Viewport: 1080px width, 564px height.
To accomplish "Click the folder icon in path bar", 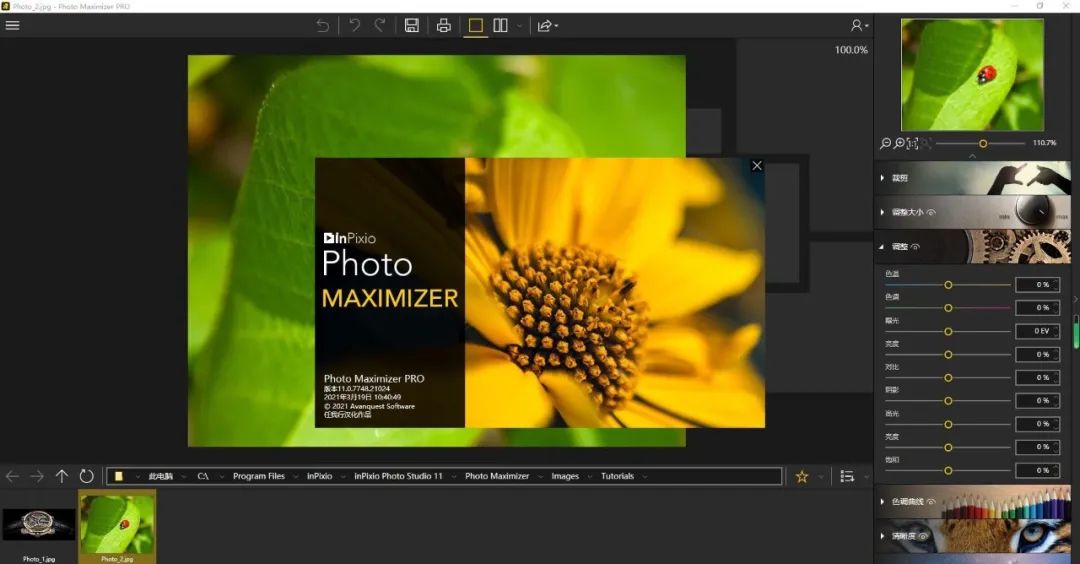I will point(118,476).
